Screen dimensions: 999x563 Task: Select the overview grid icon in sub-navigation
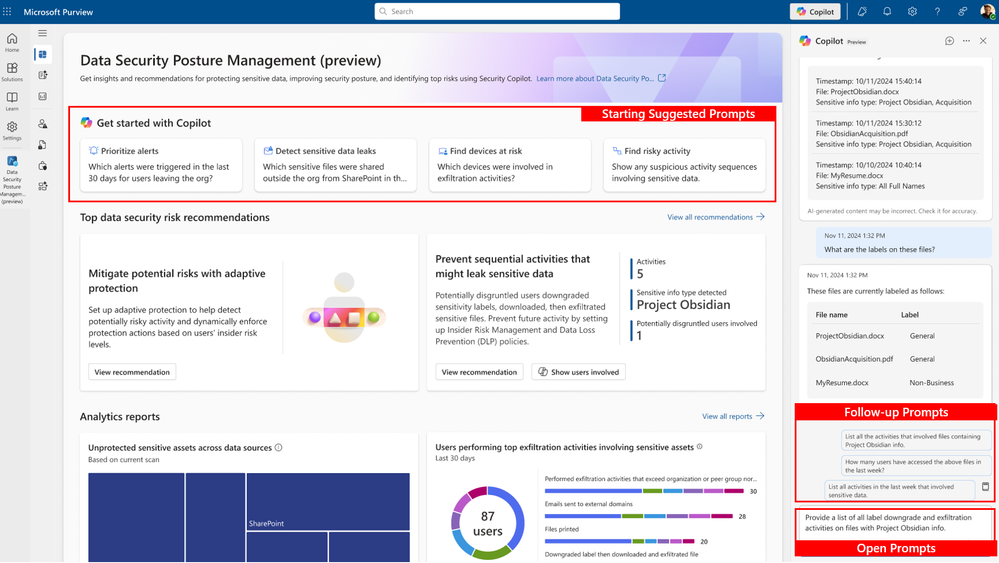[43, 55]
